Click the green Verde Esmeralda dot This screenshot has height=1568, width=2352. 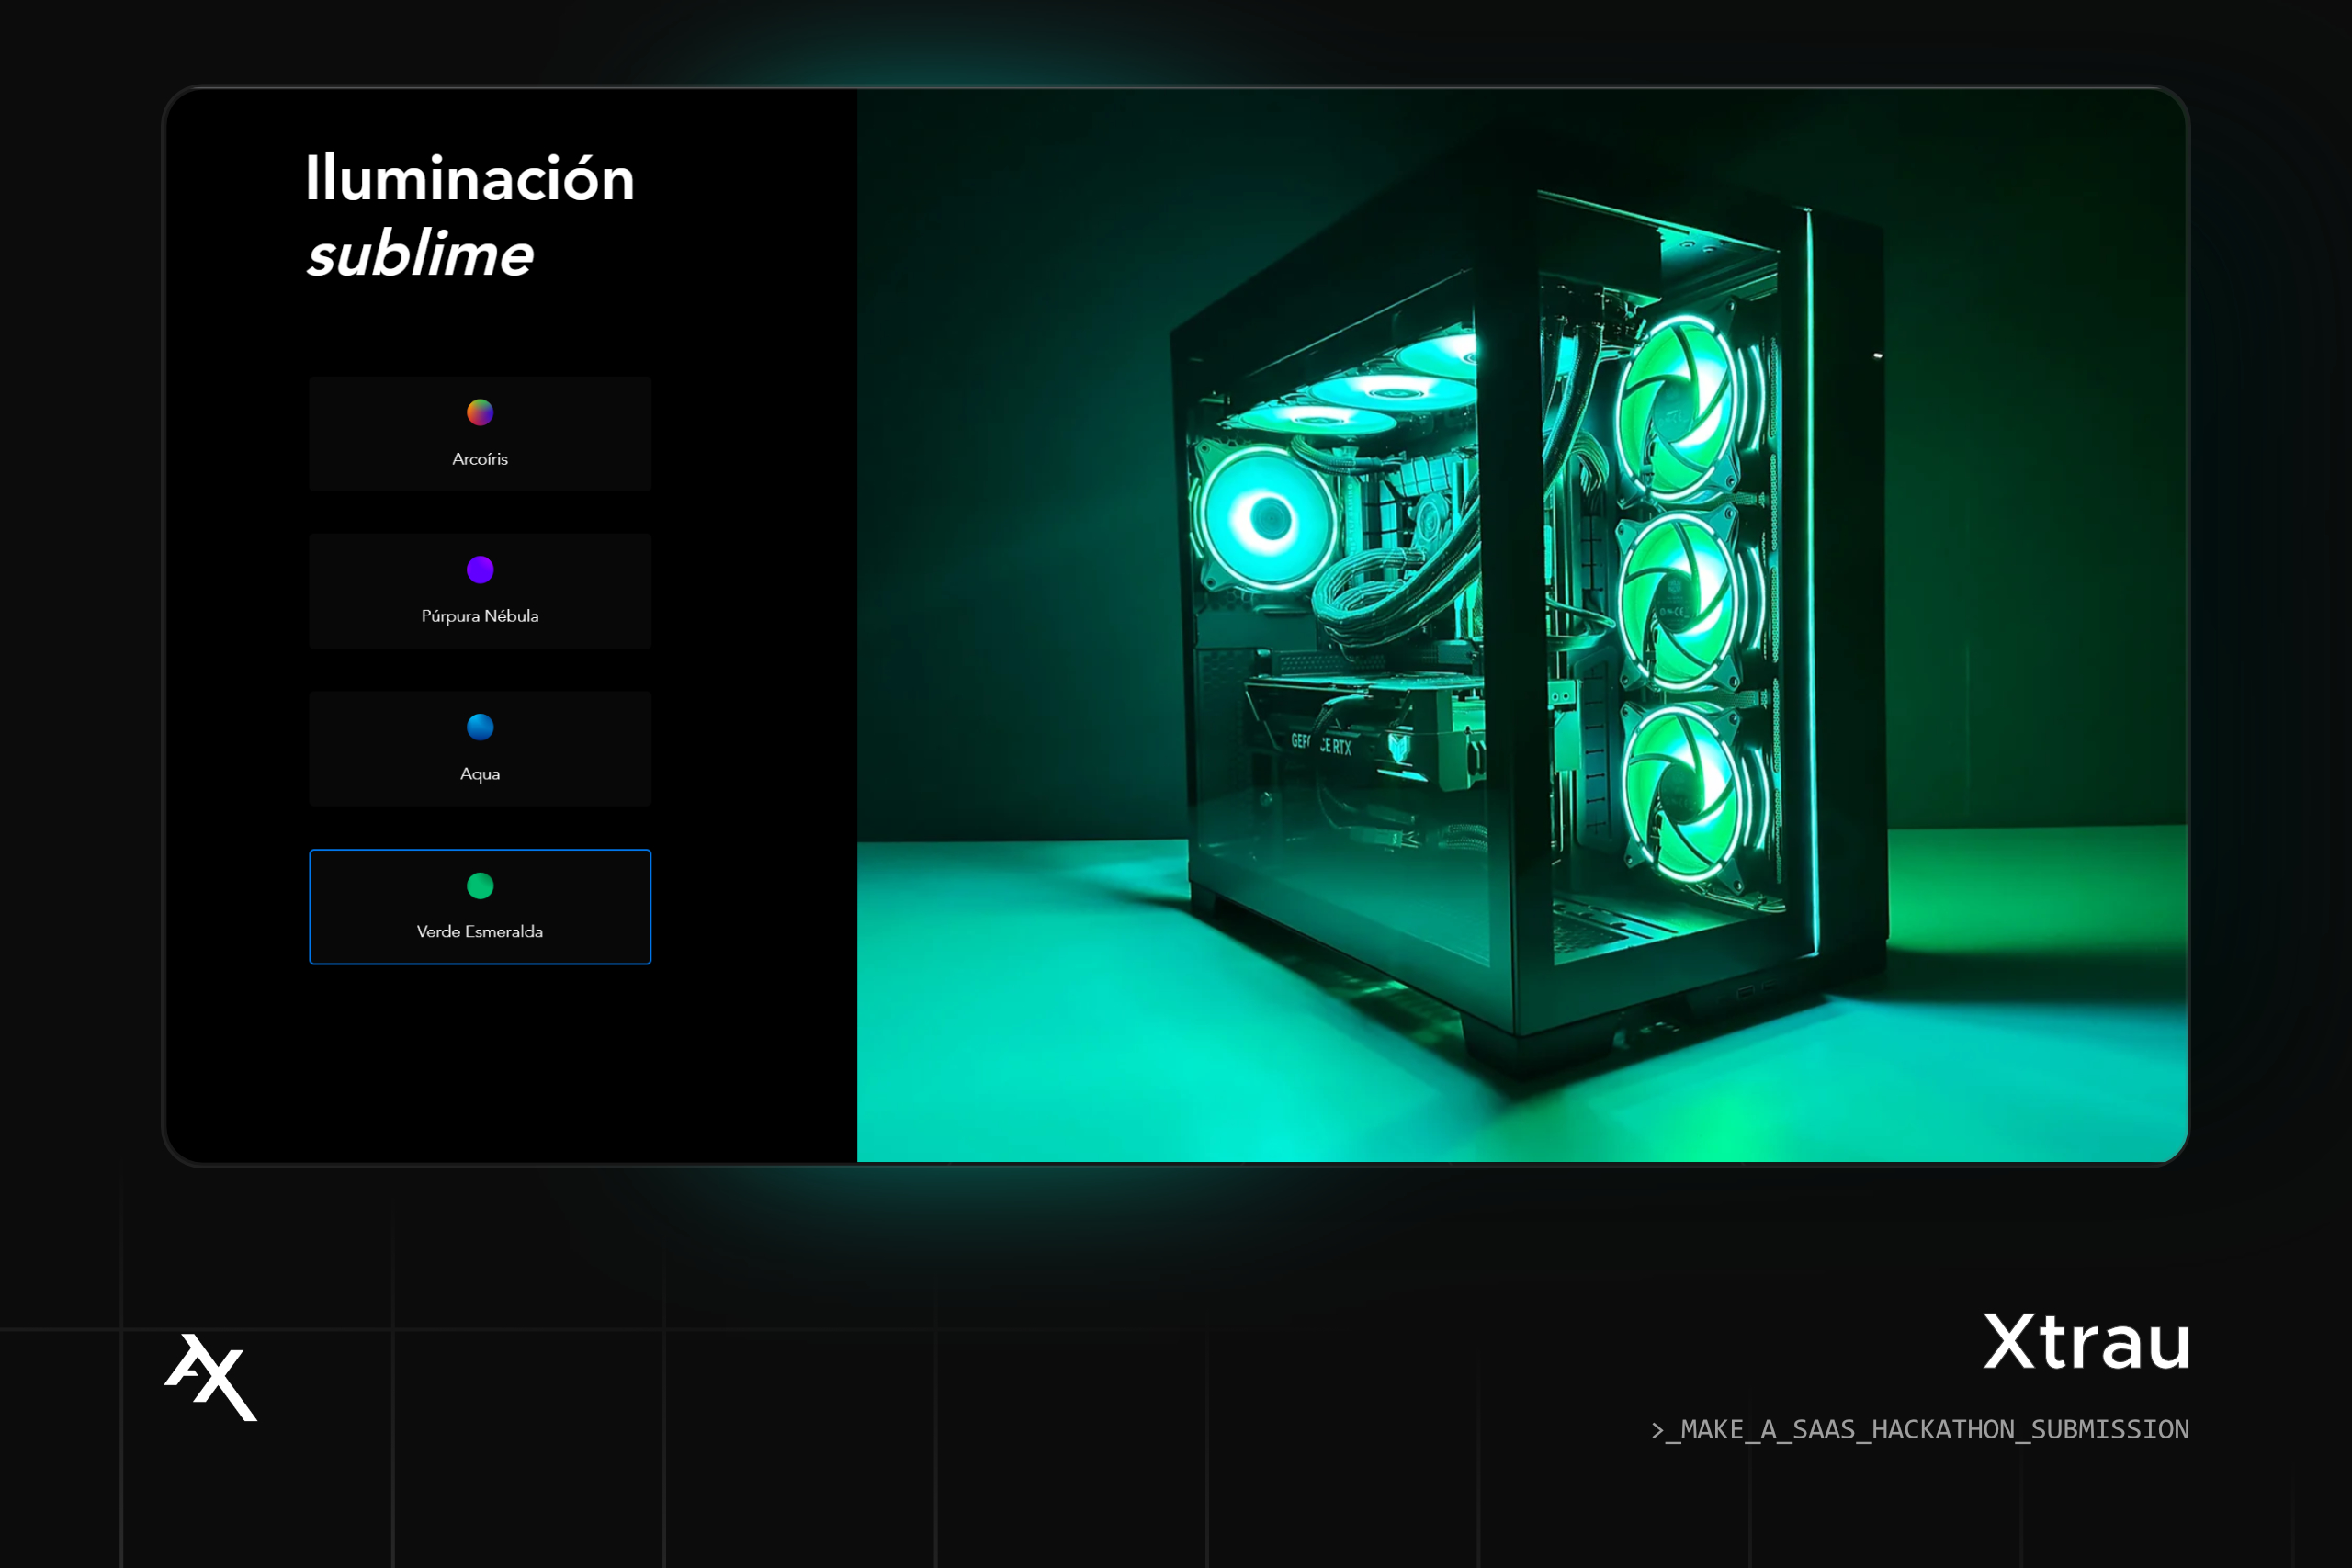(480, 885)
